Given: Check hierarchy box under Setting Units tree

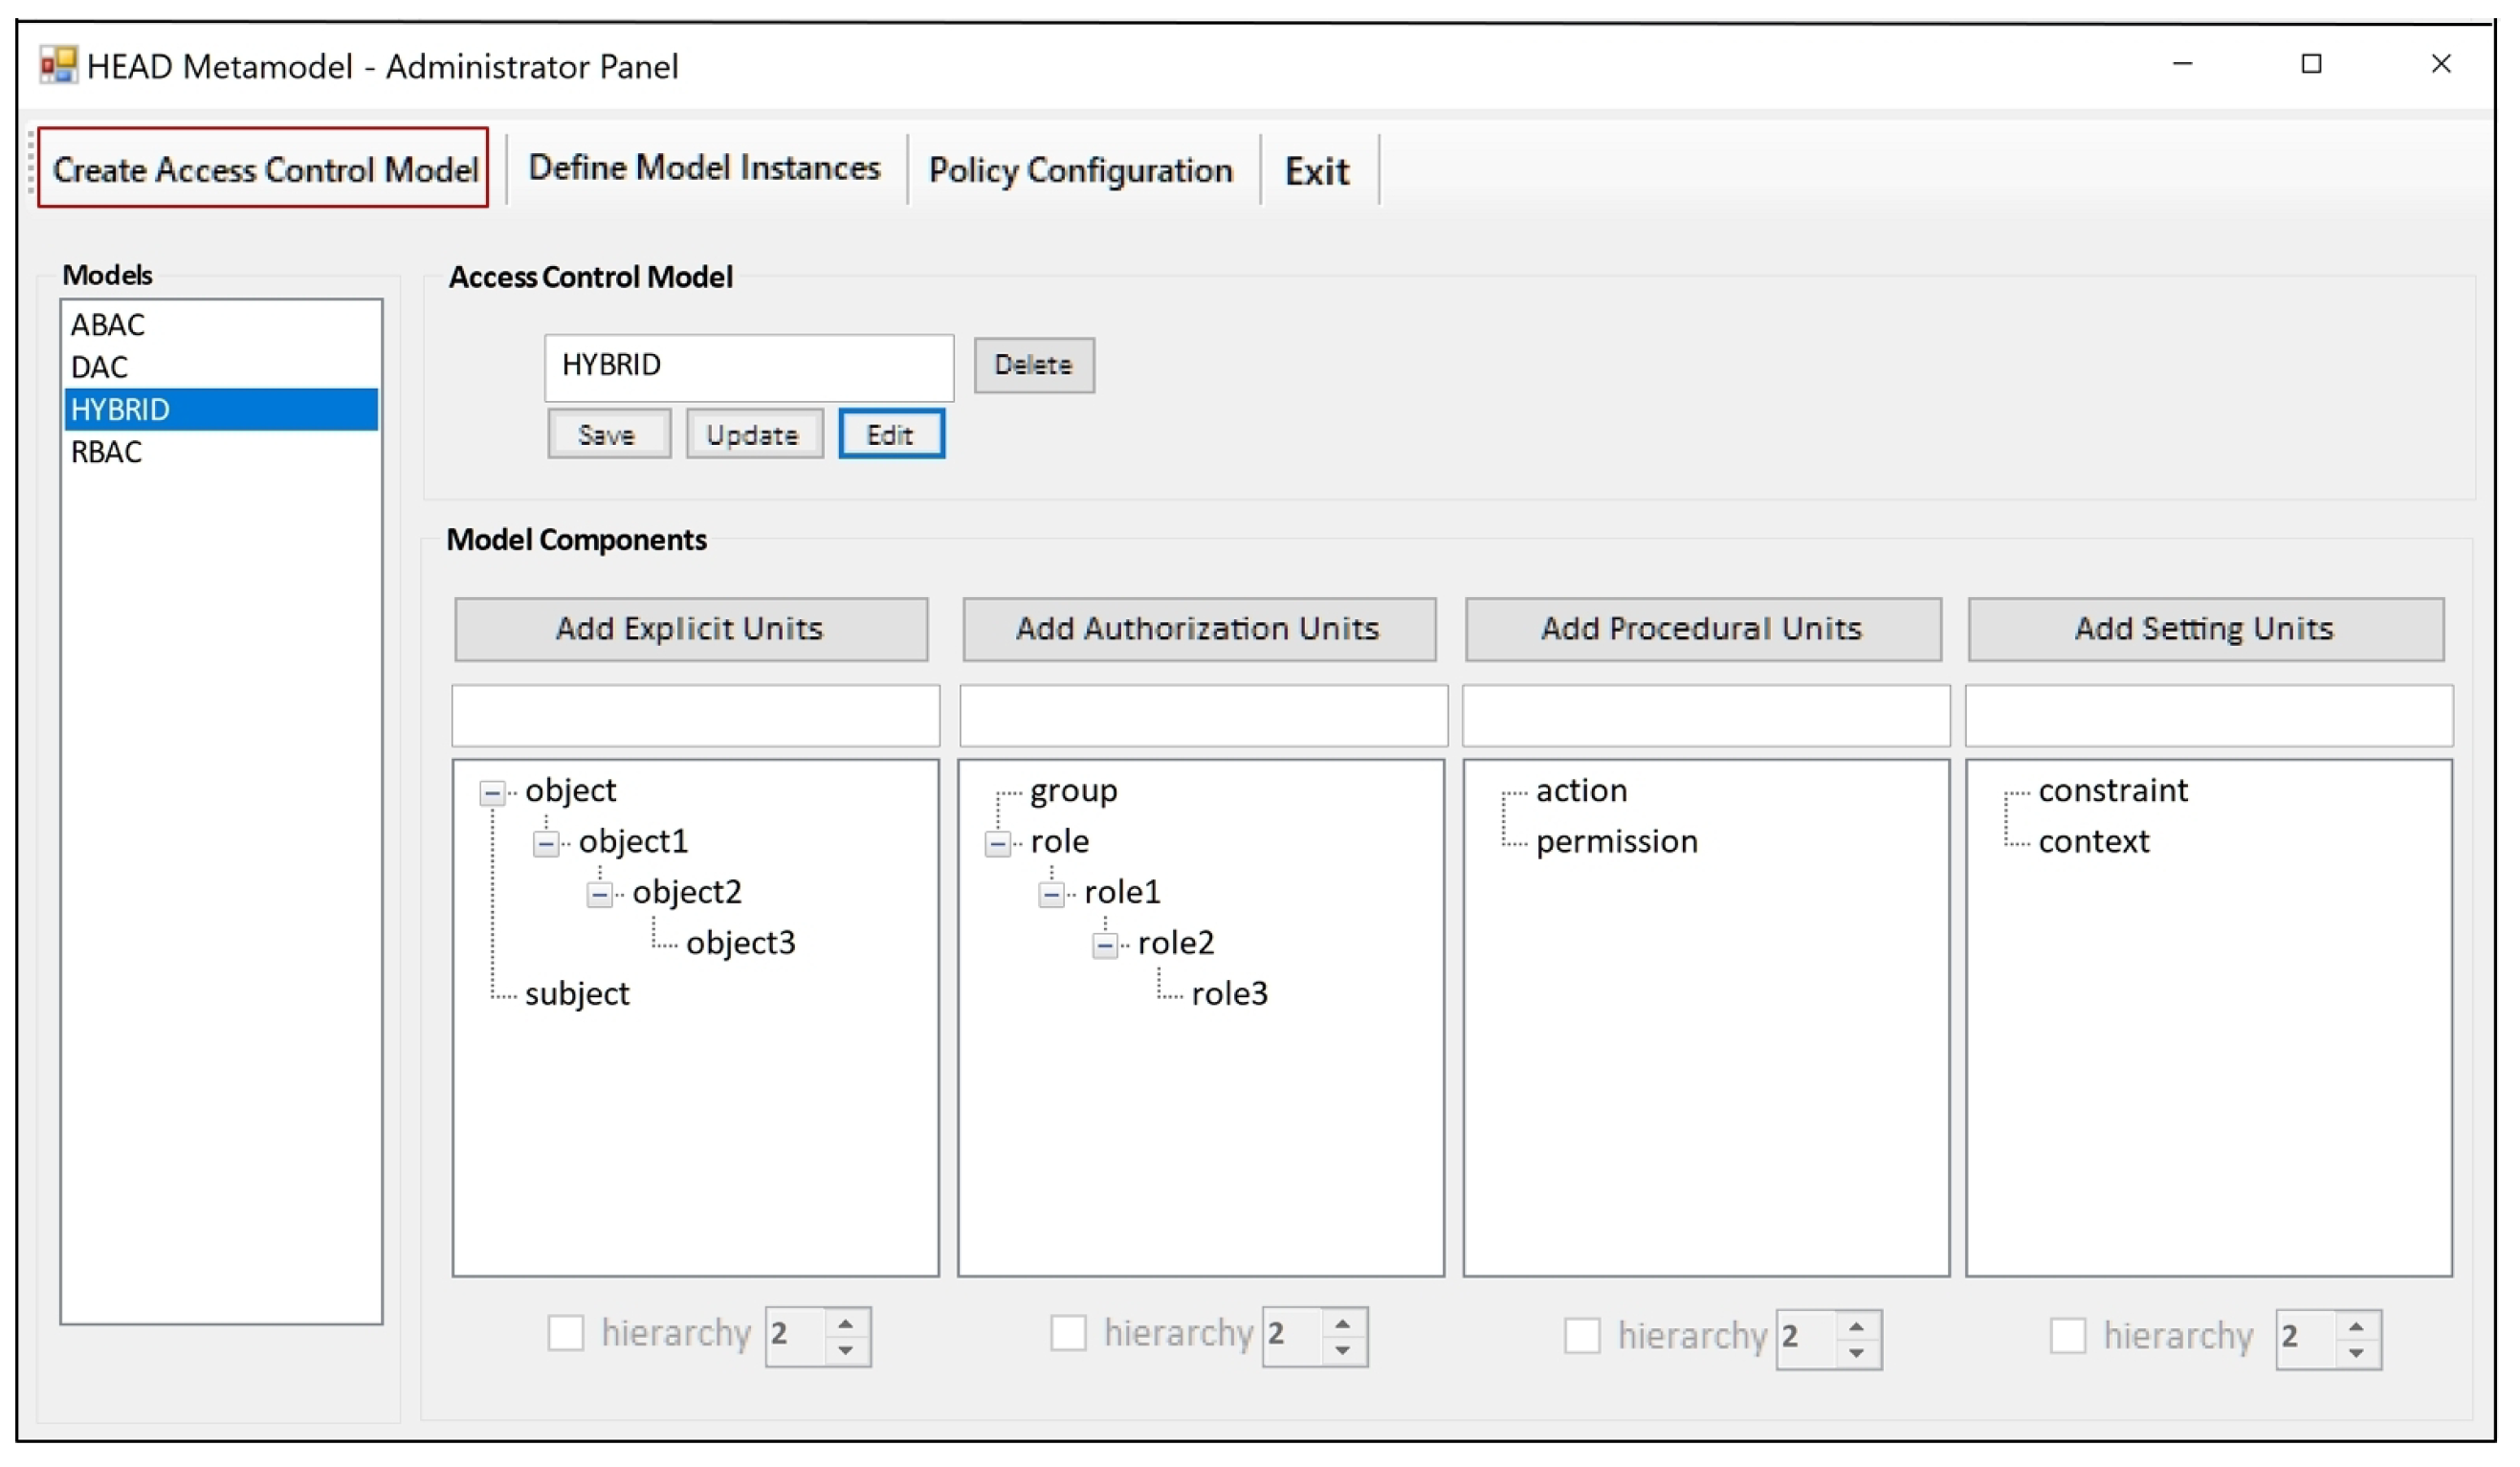Looking at the screenshot, I should click(x=2068, y=1336).
